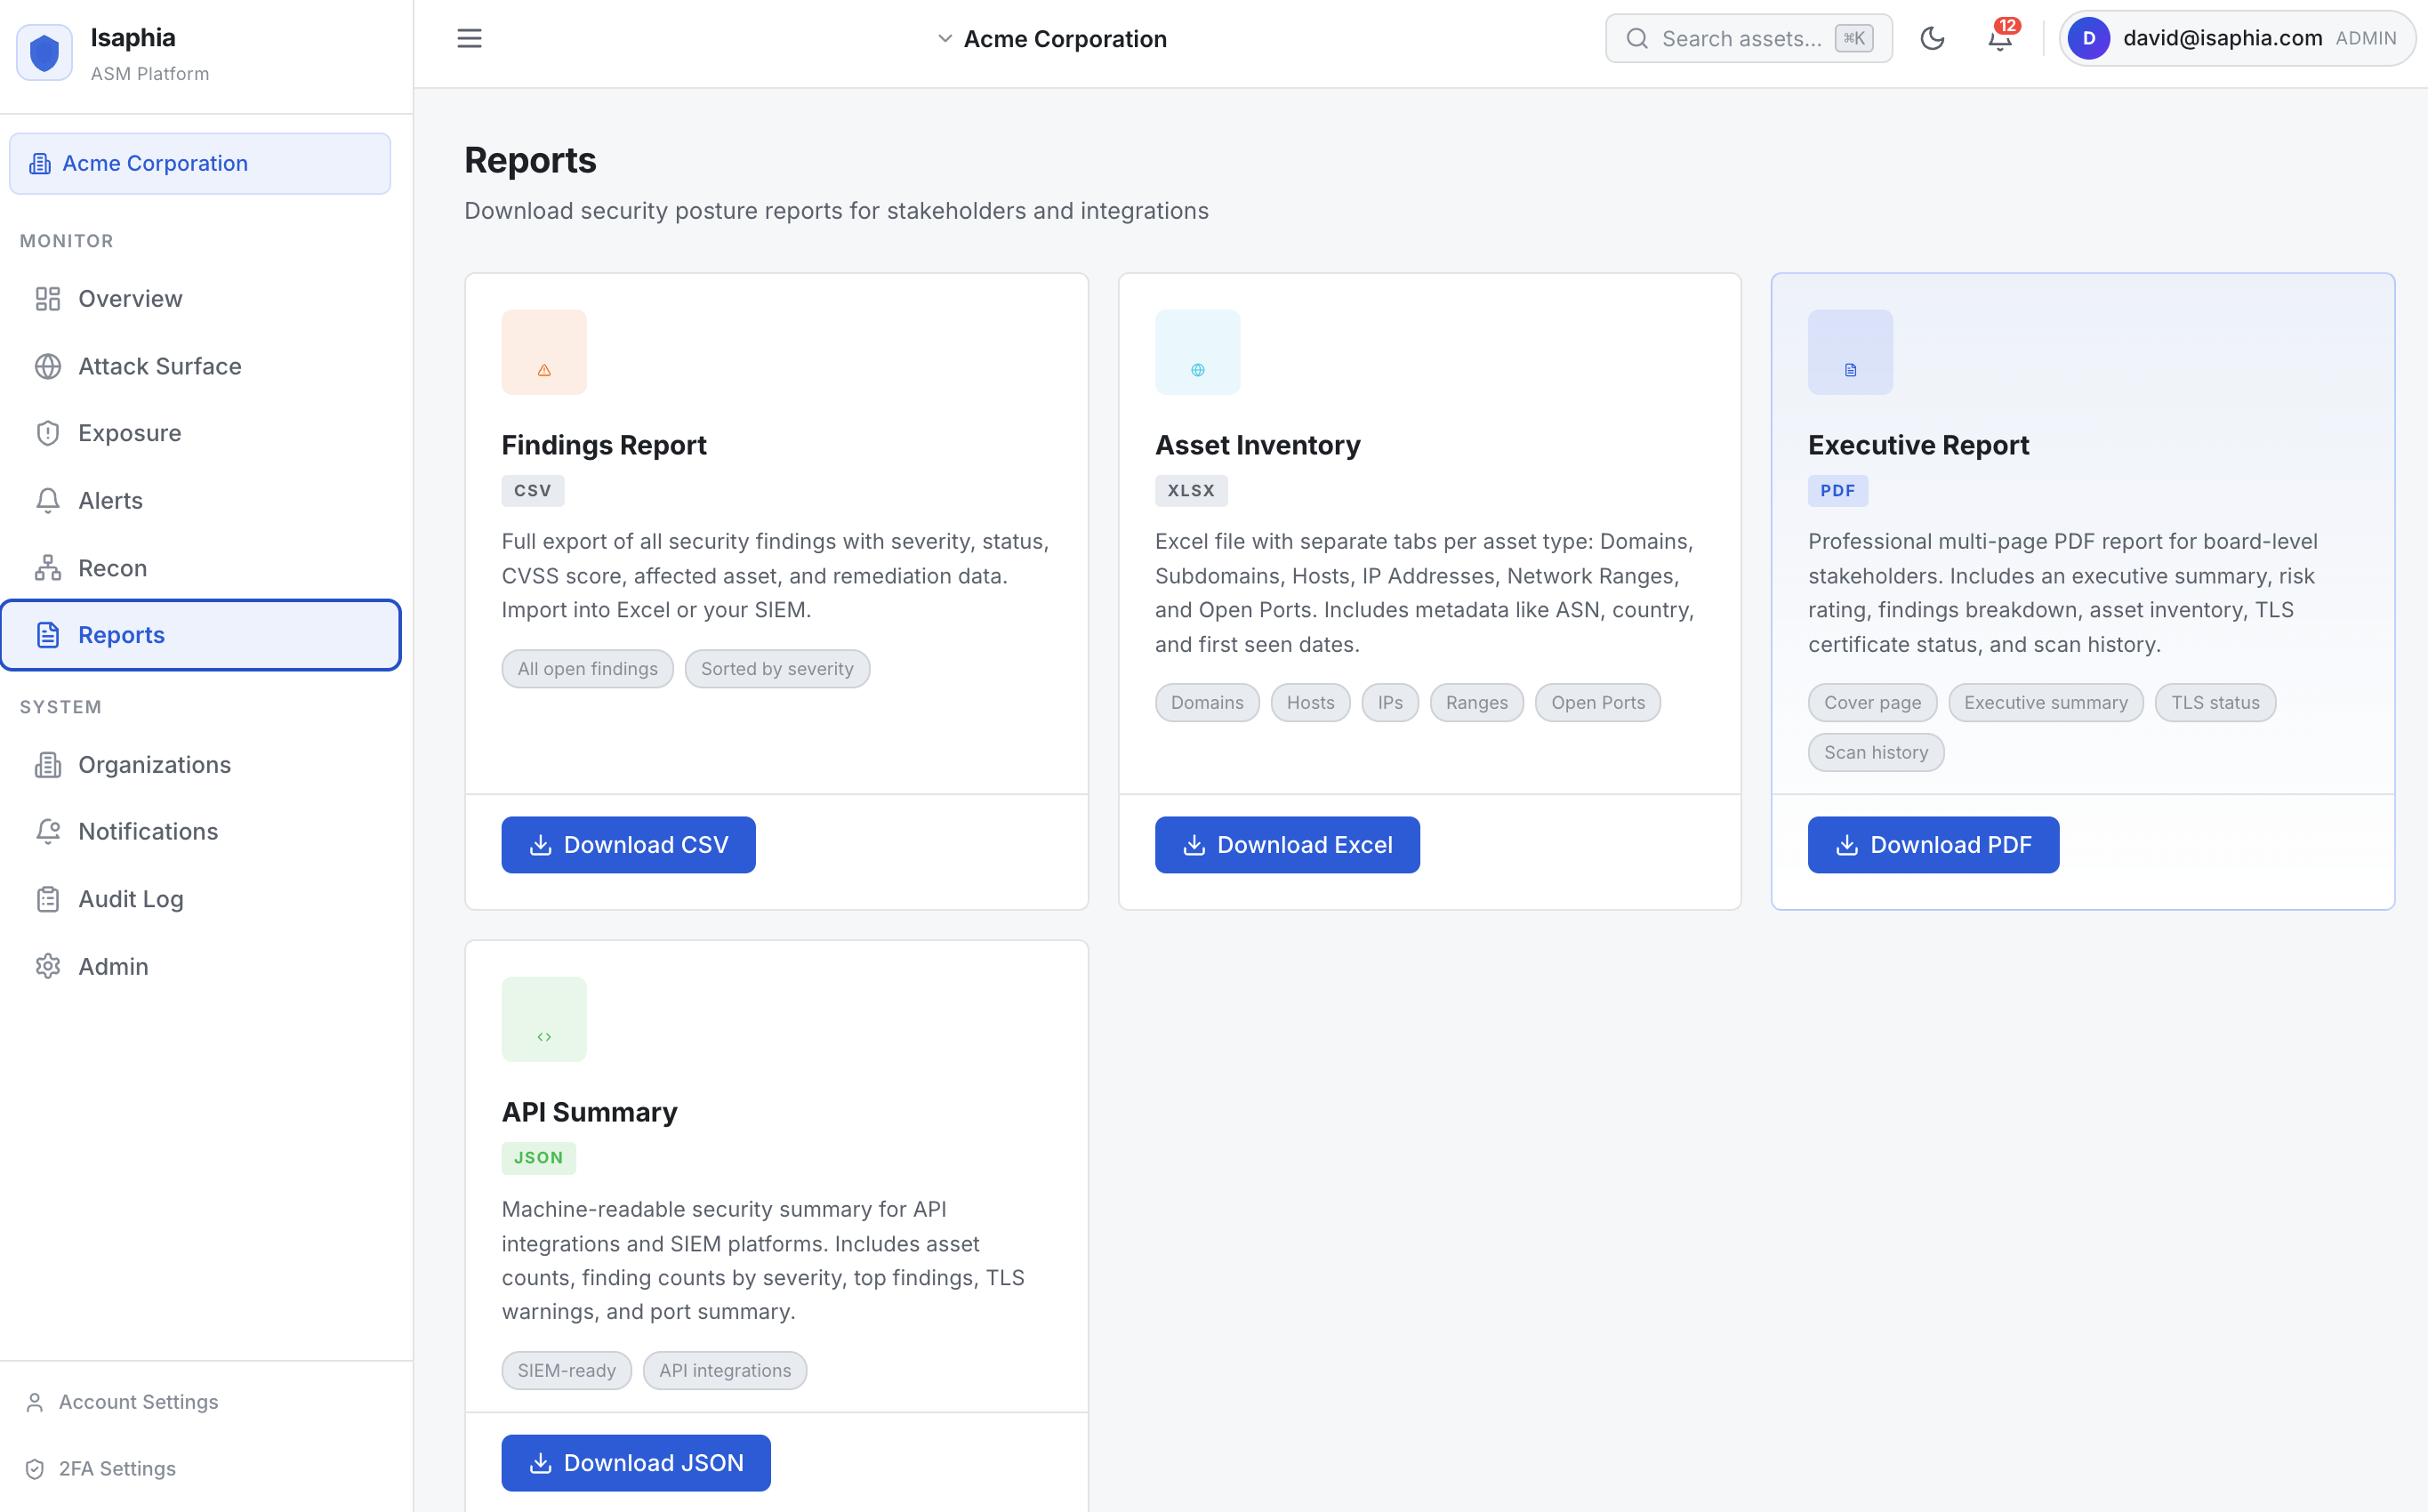Viewport: 2428px width, 1512px height.
Task: Select the Reports menu item
Action: tap(200, 635)
